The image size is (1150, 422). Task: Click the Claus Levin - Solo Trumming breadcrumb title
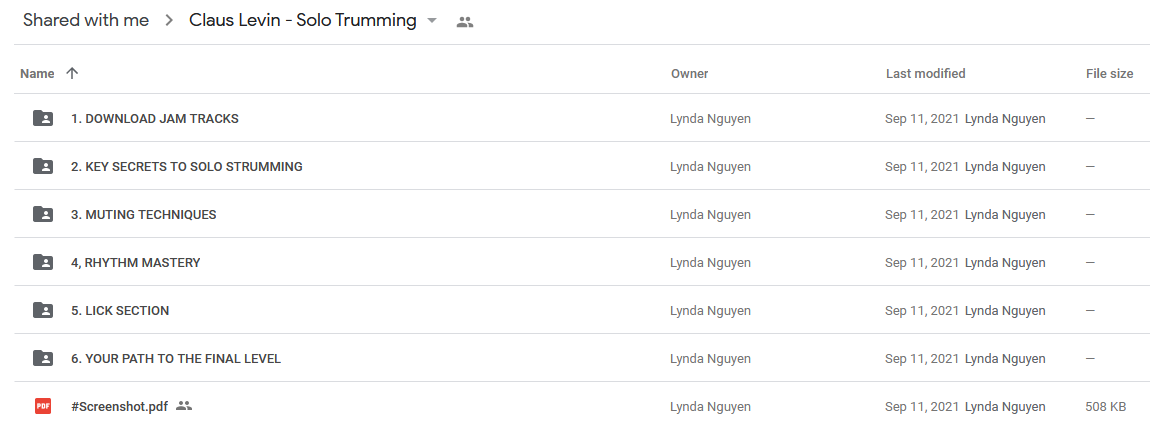(x=303, y=21)
